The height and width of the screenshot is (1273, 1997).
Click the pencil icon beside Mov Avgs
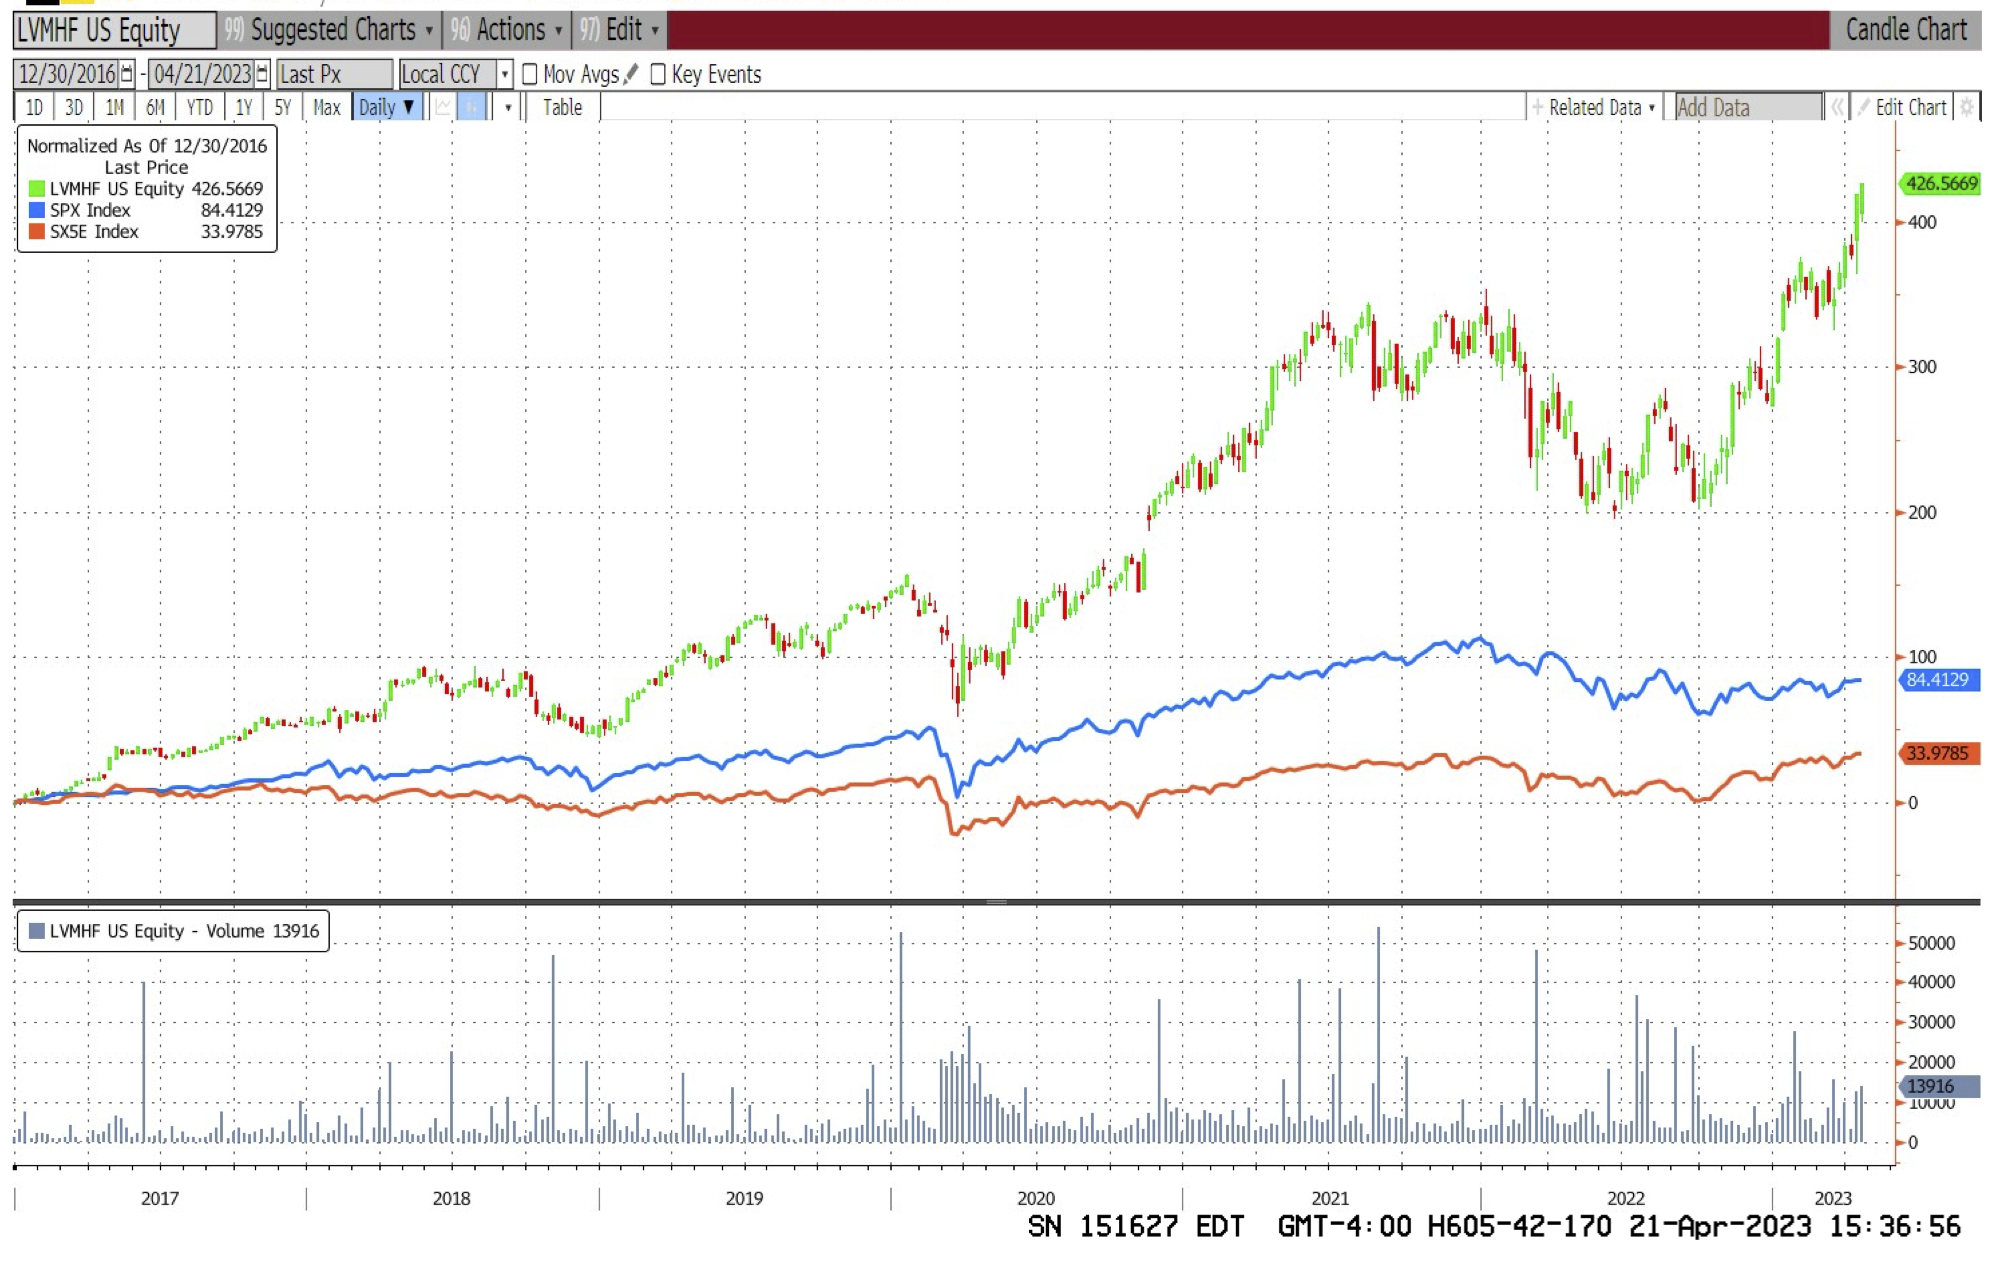[631, 74]
